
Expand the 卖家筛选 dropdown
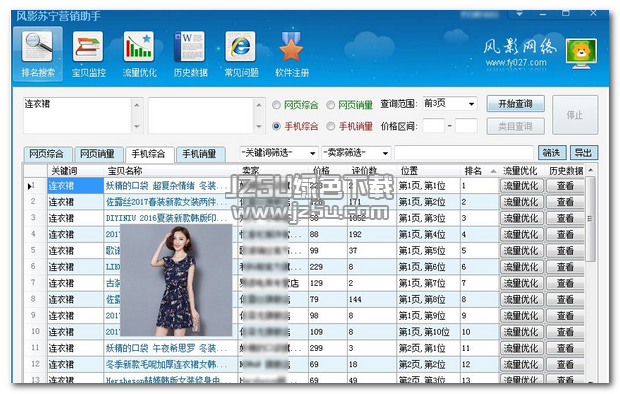click(385, 153)
